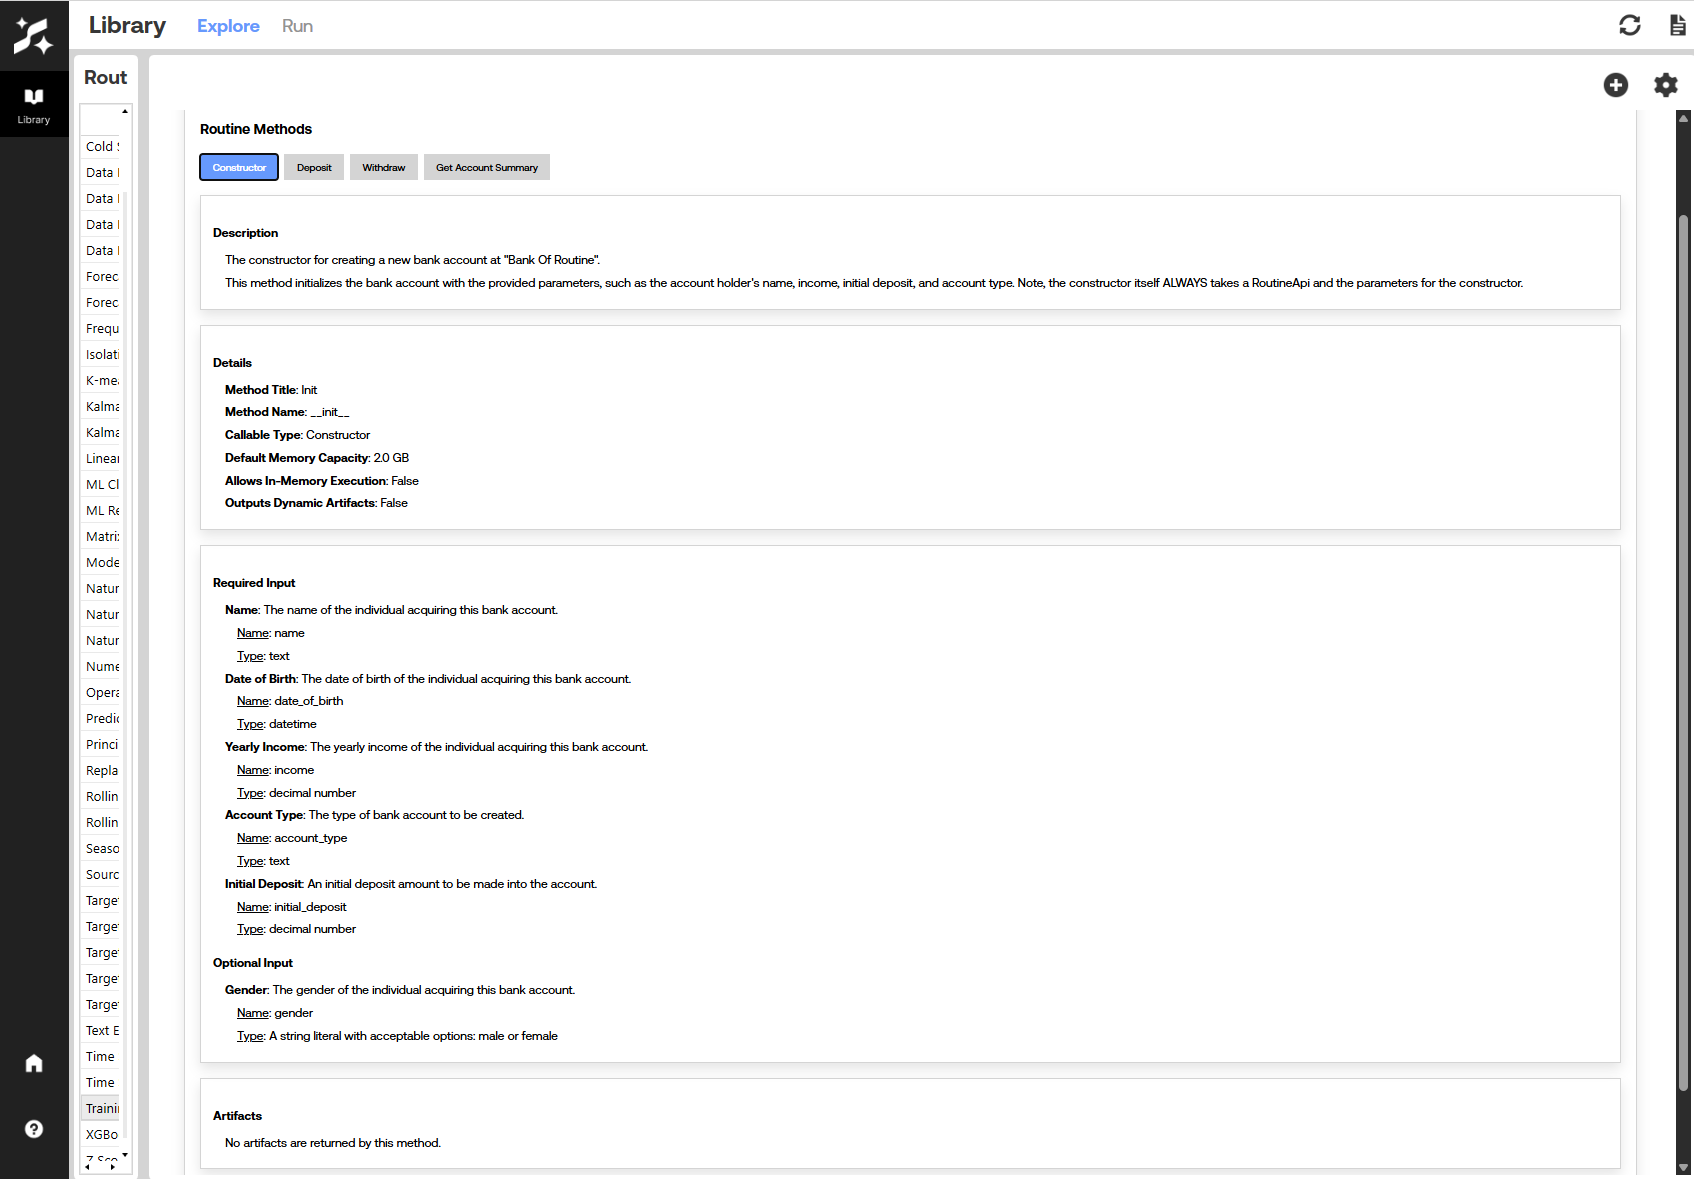The width and height of the screenshot is (1694, 1179).
Task: Open the document log icon top right
Action: point(1676,25)
